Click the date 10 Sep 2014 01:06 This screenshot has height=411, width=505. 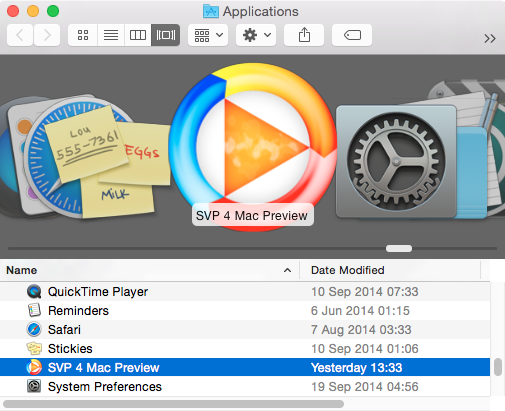tap(364, 349)
